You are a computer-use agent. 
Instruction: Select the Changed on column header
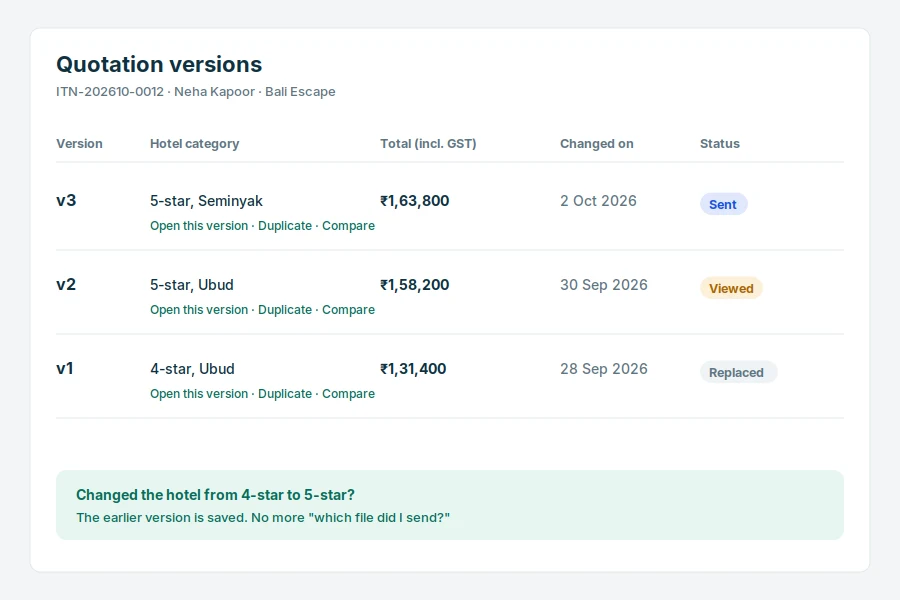(x=596, y=144)
